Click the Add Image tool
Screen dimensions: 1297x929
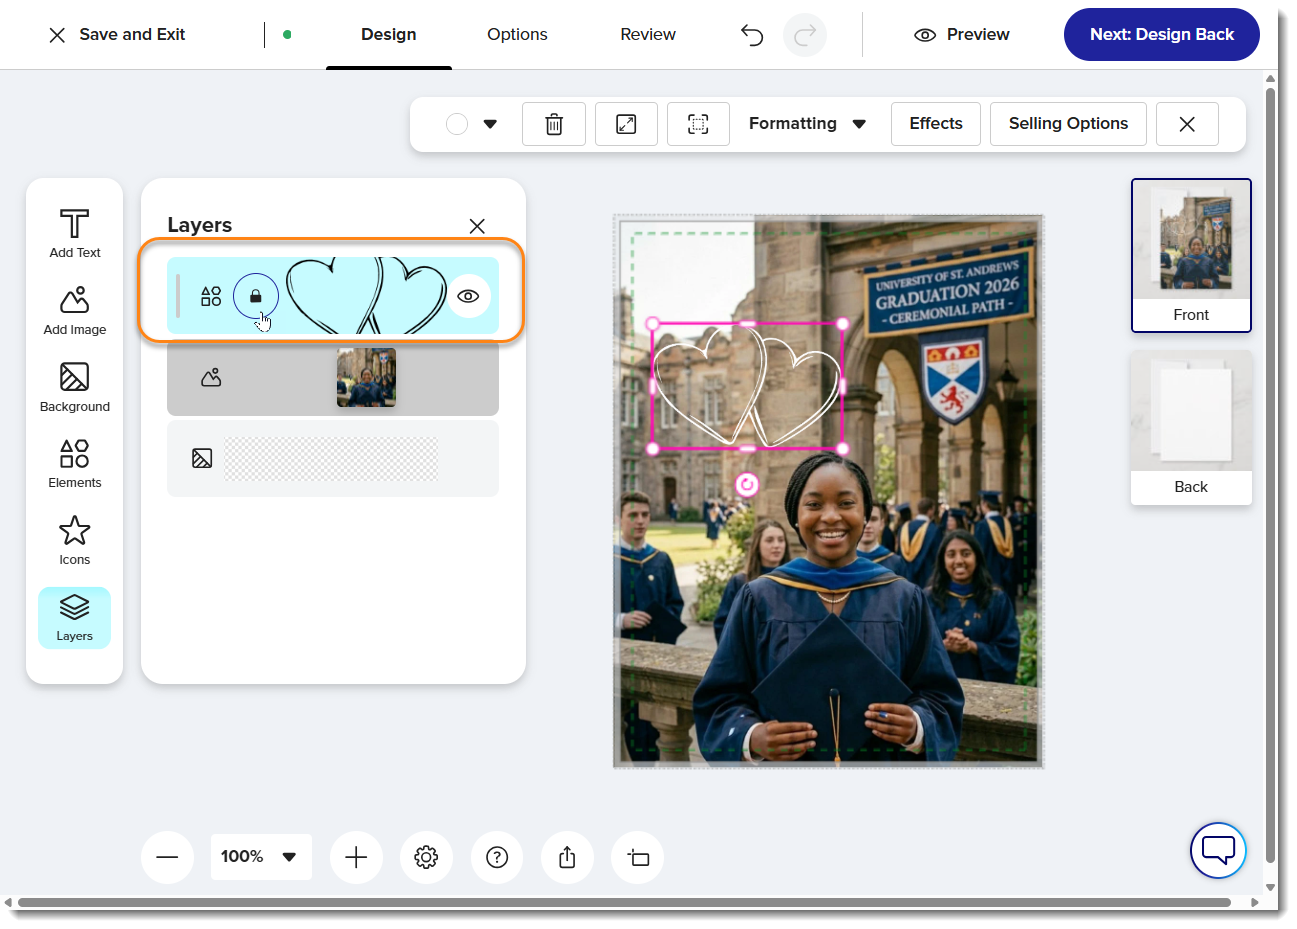pyautogui.click(x=74, y=310)
